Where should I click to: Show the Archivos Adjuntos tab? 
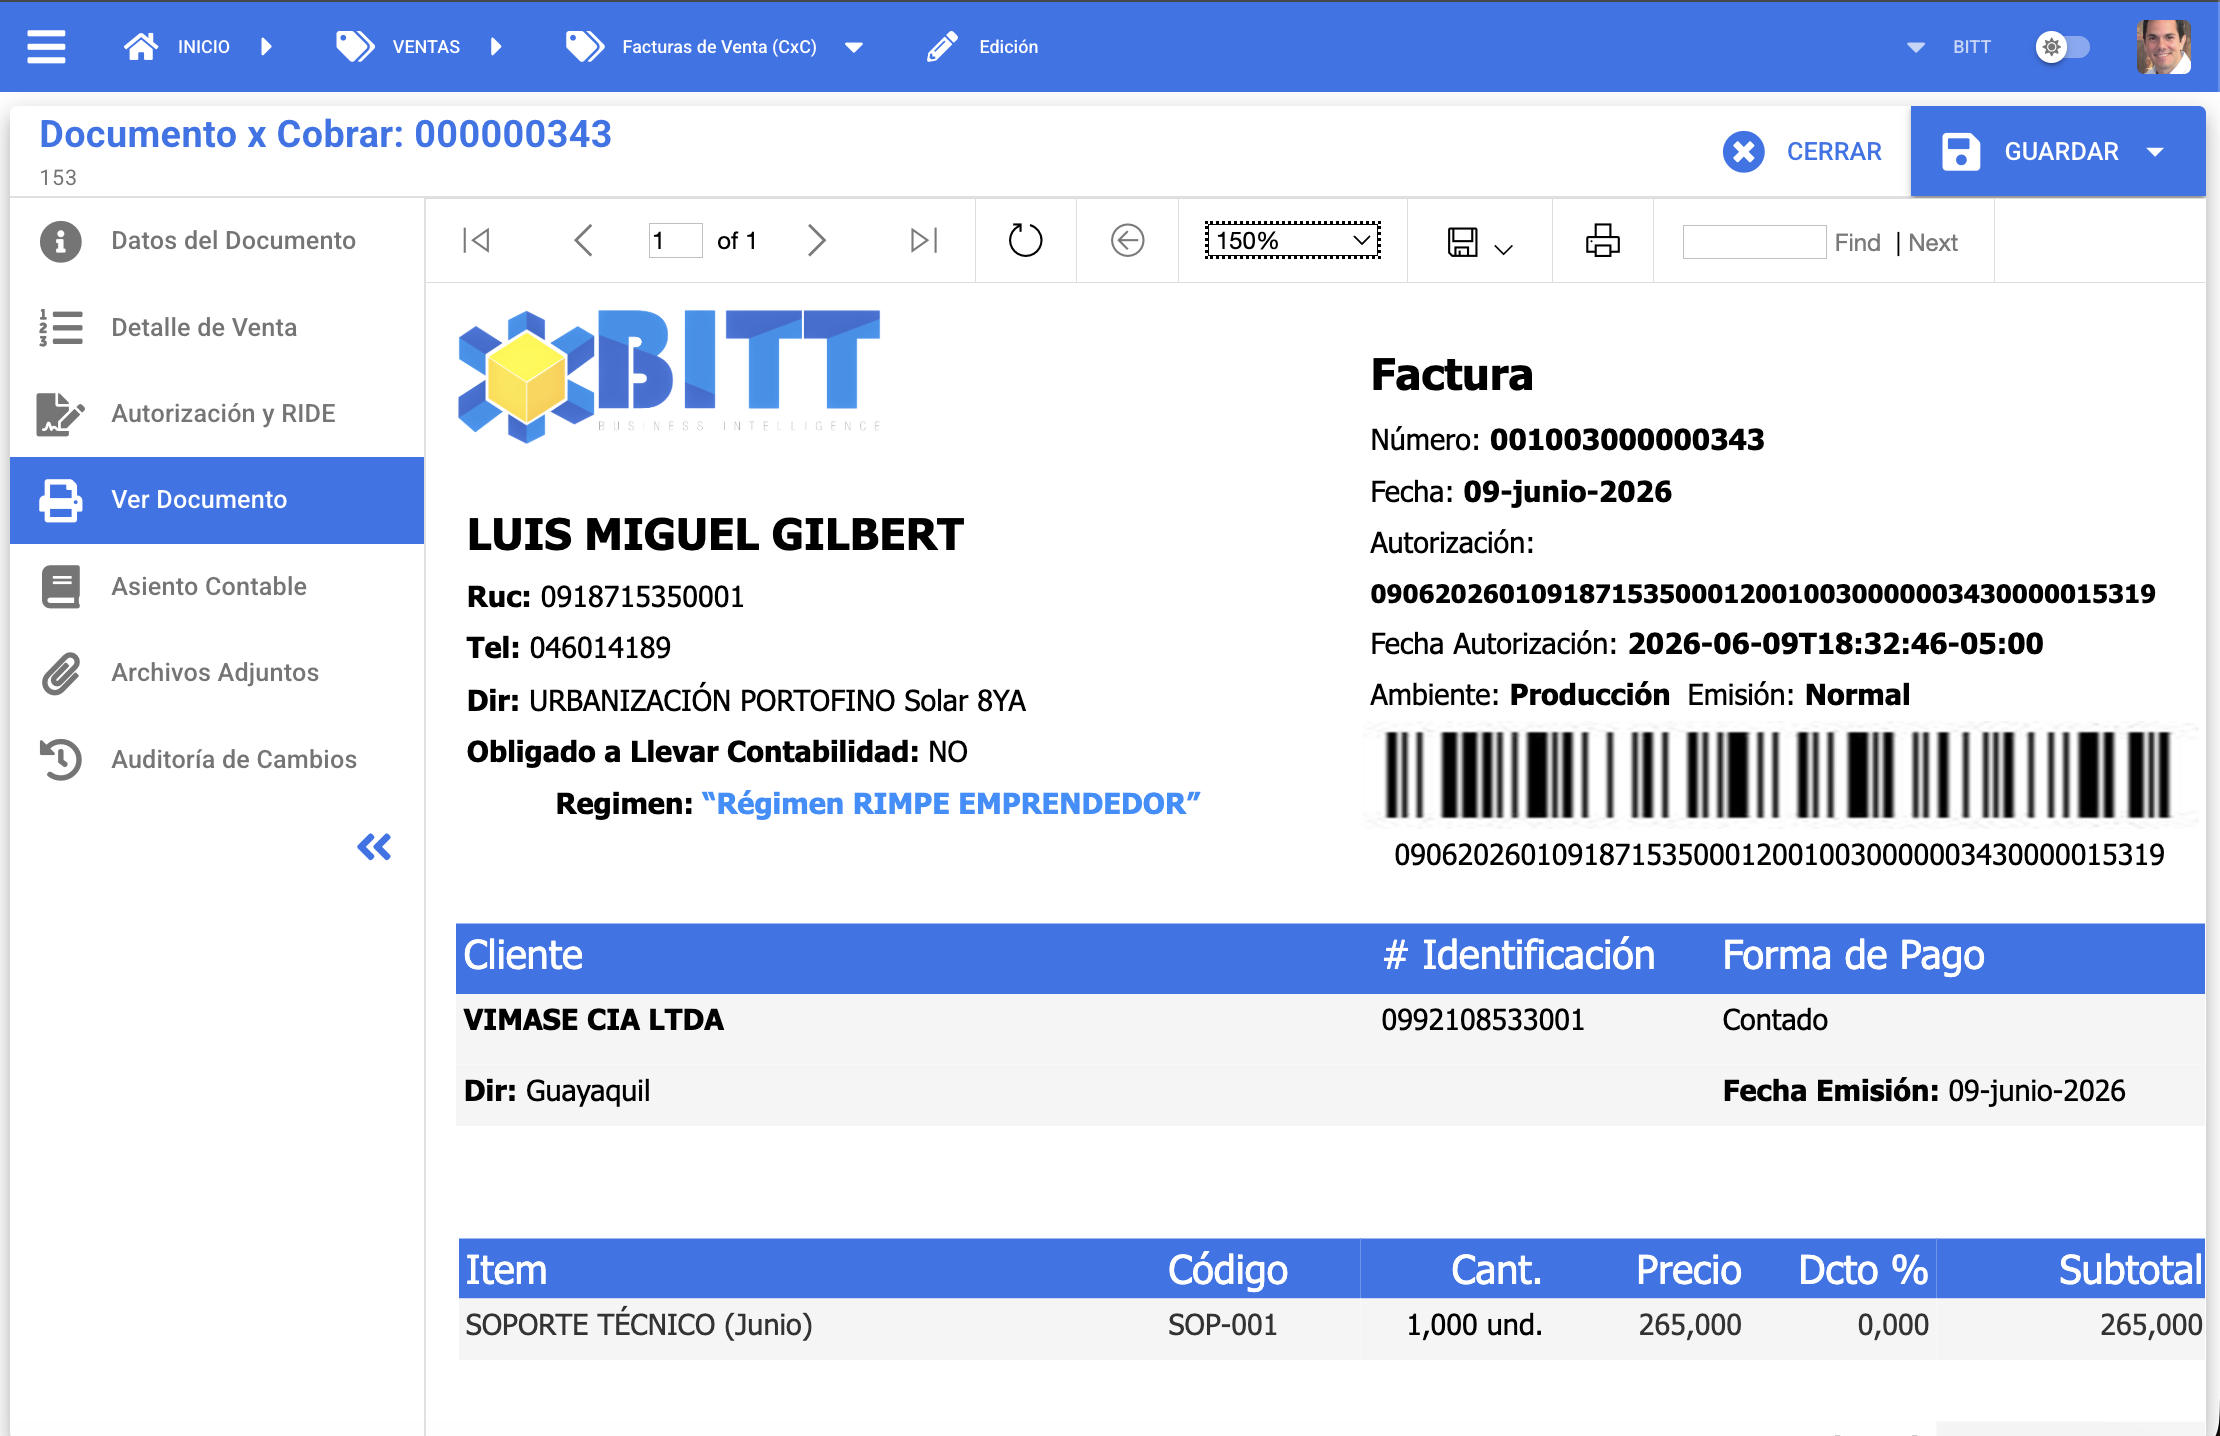pyautogui.click(x=217, y=673)
